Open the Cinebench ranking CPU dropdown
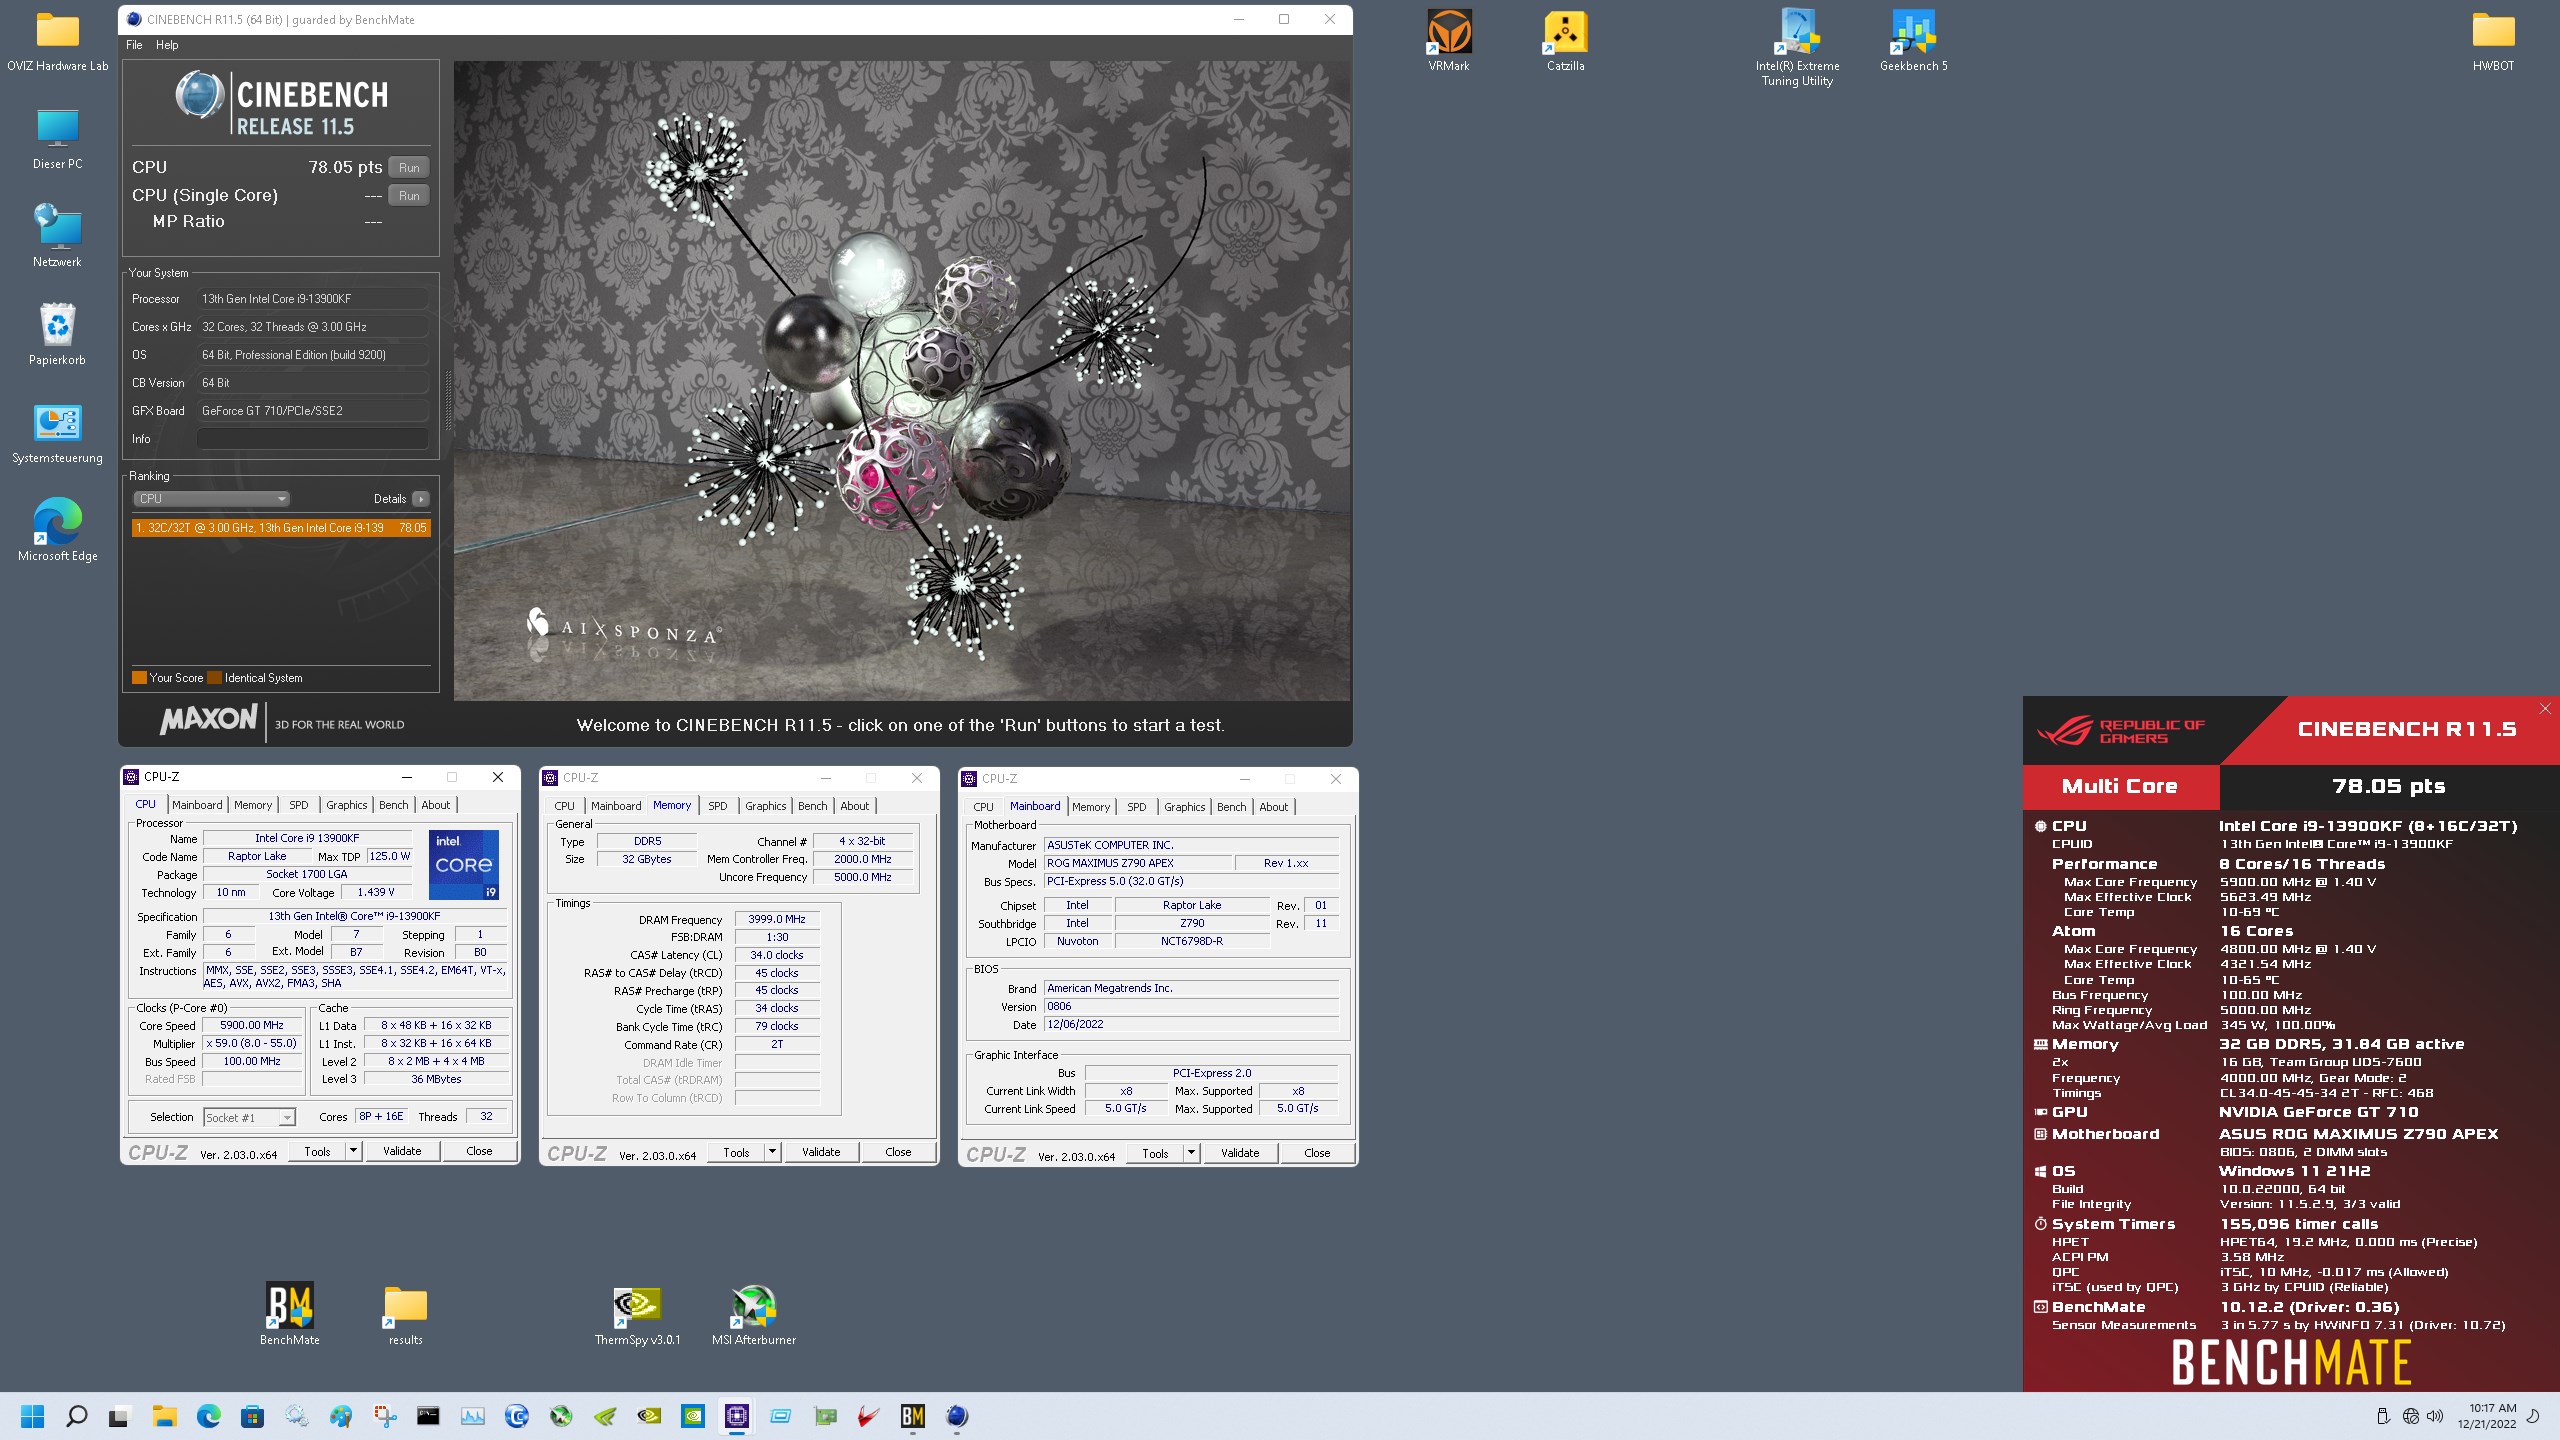Image resolution: width=2560 pixels, height=1440 pixels. (211, 498)
